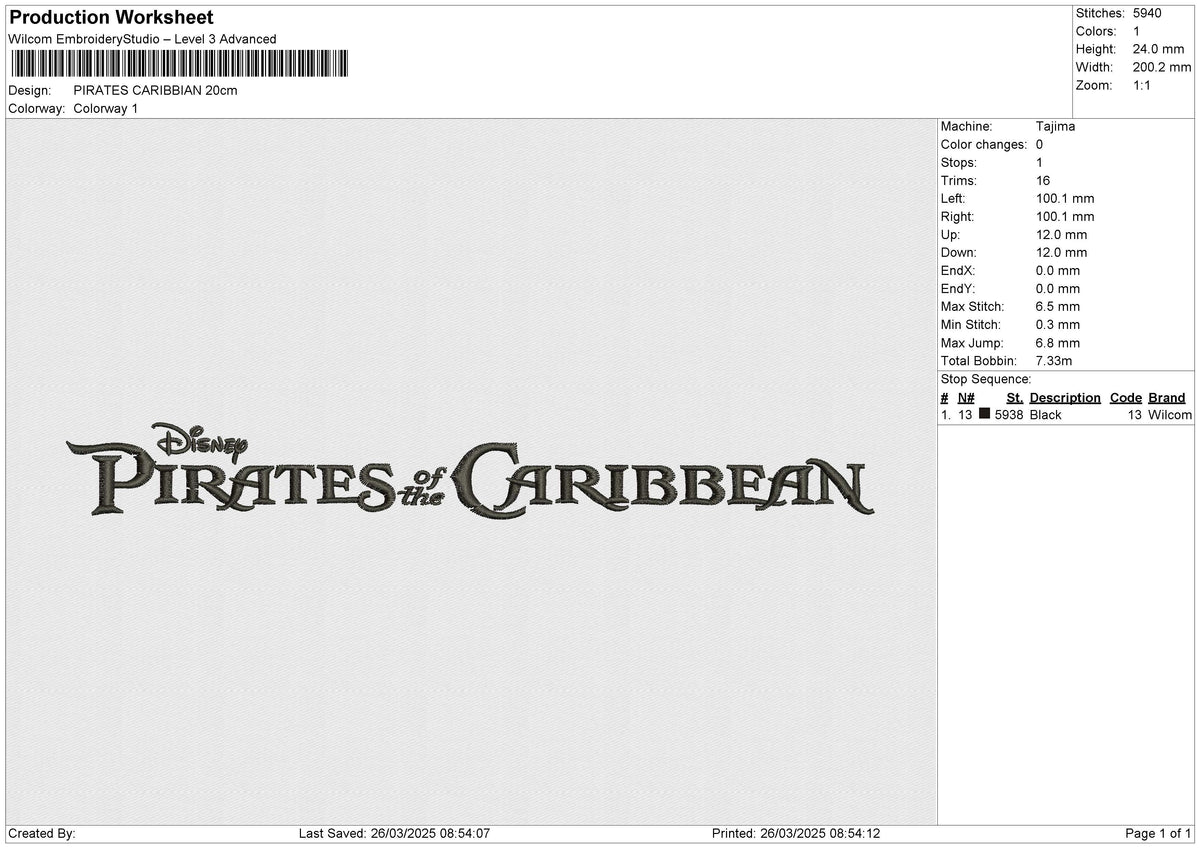Image resolution: width=1200 pixels, height=848 pixels.
Task: Click the 'EndX:' value 0.0 mm
Action: [x=1058, y=270]
